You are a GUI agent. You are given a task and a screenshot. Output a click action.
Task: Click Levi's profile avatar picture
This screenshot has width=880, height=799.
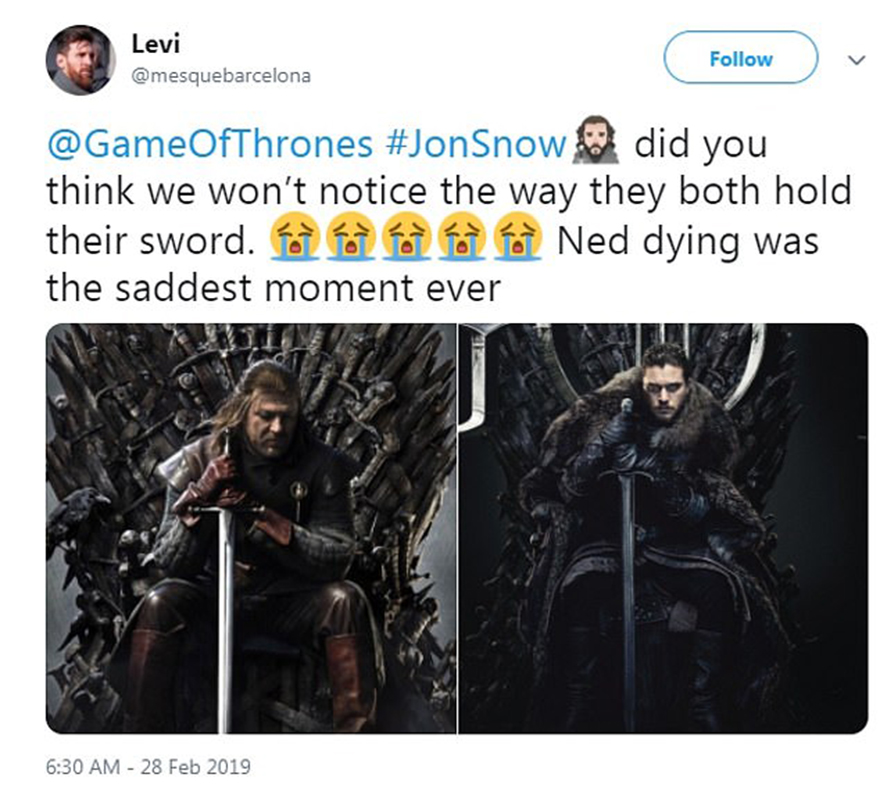coord(81,59)
